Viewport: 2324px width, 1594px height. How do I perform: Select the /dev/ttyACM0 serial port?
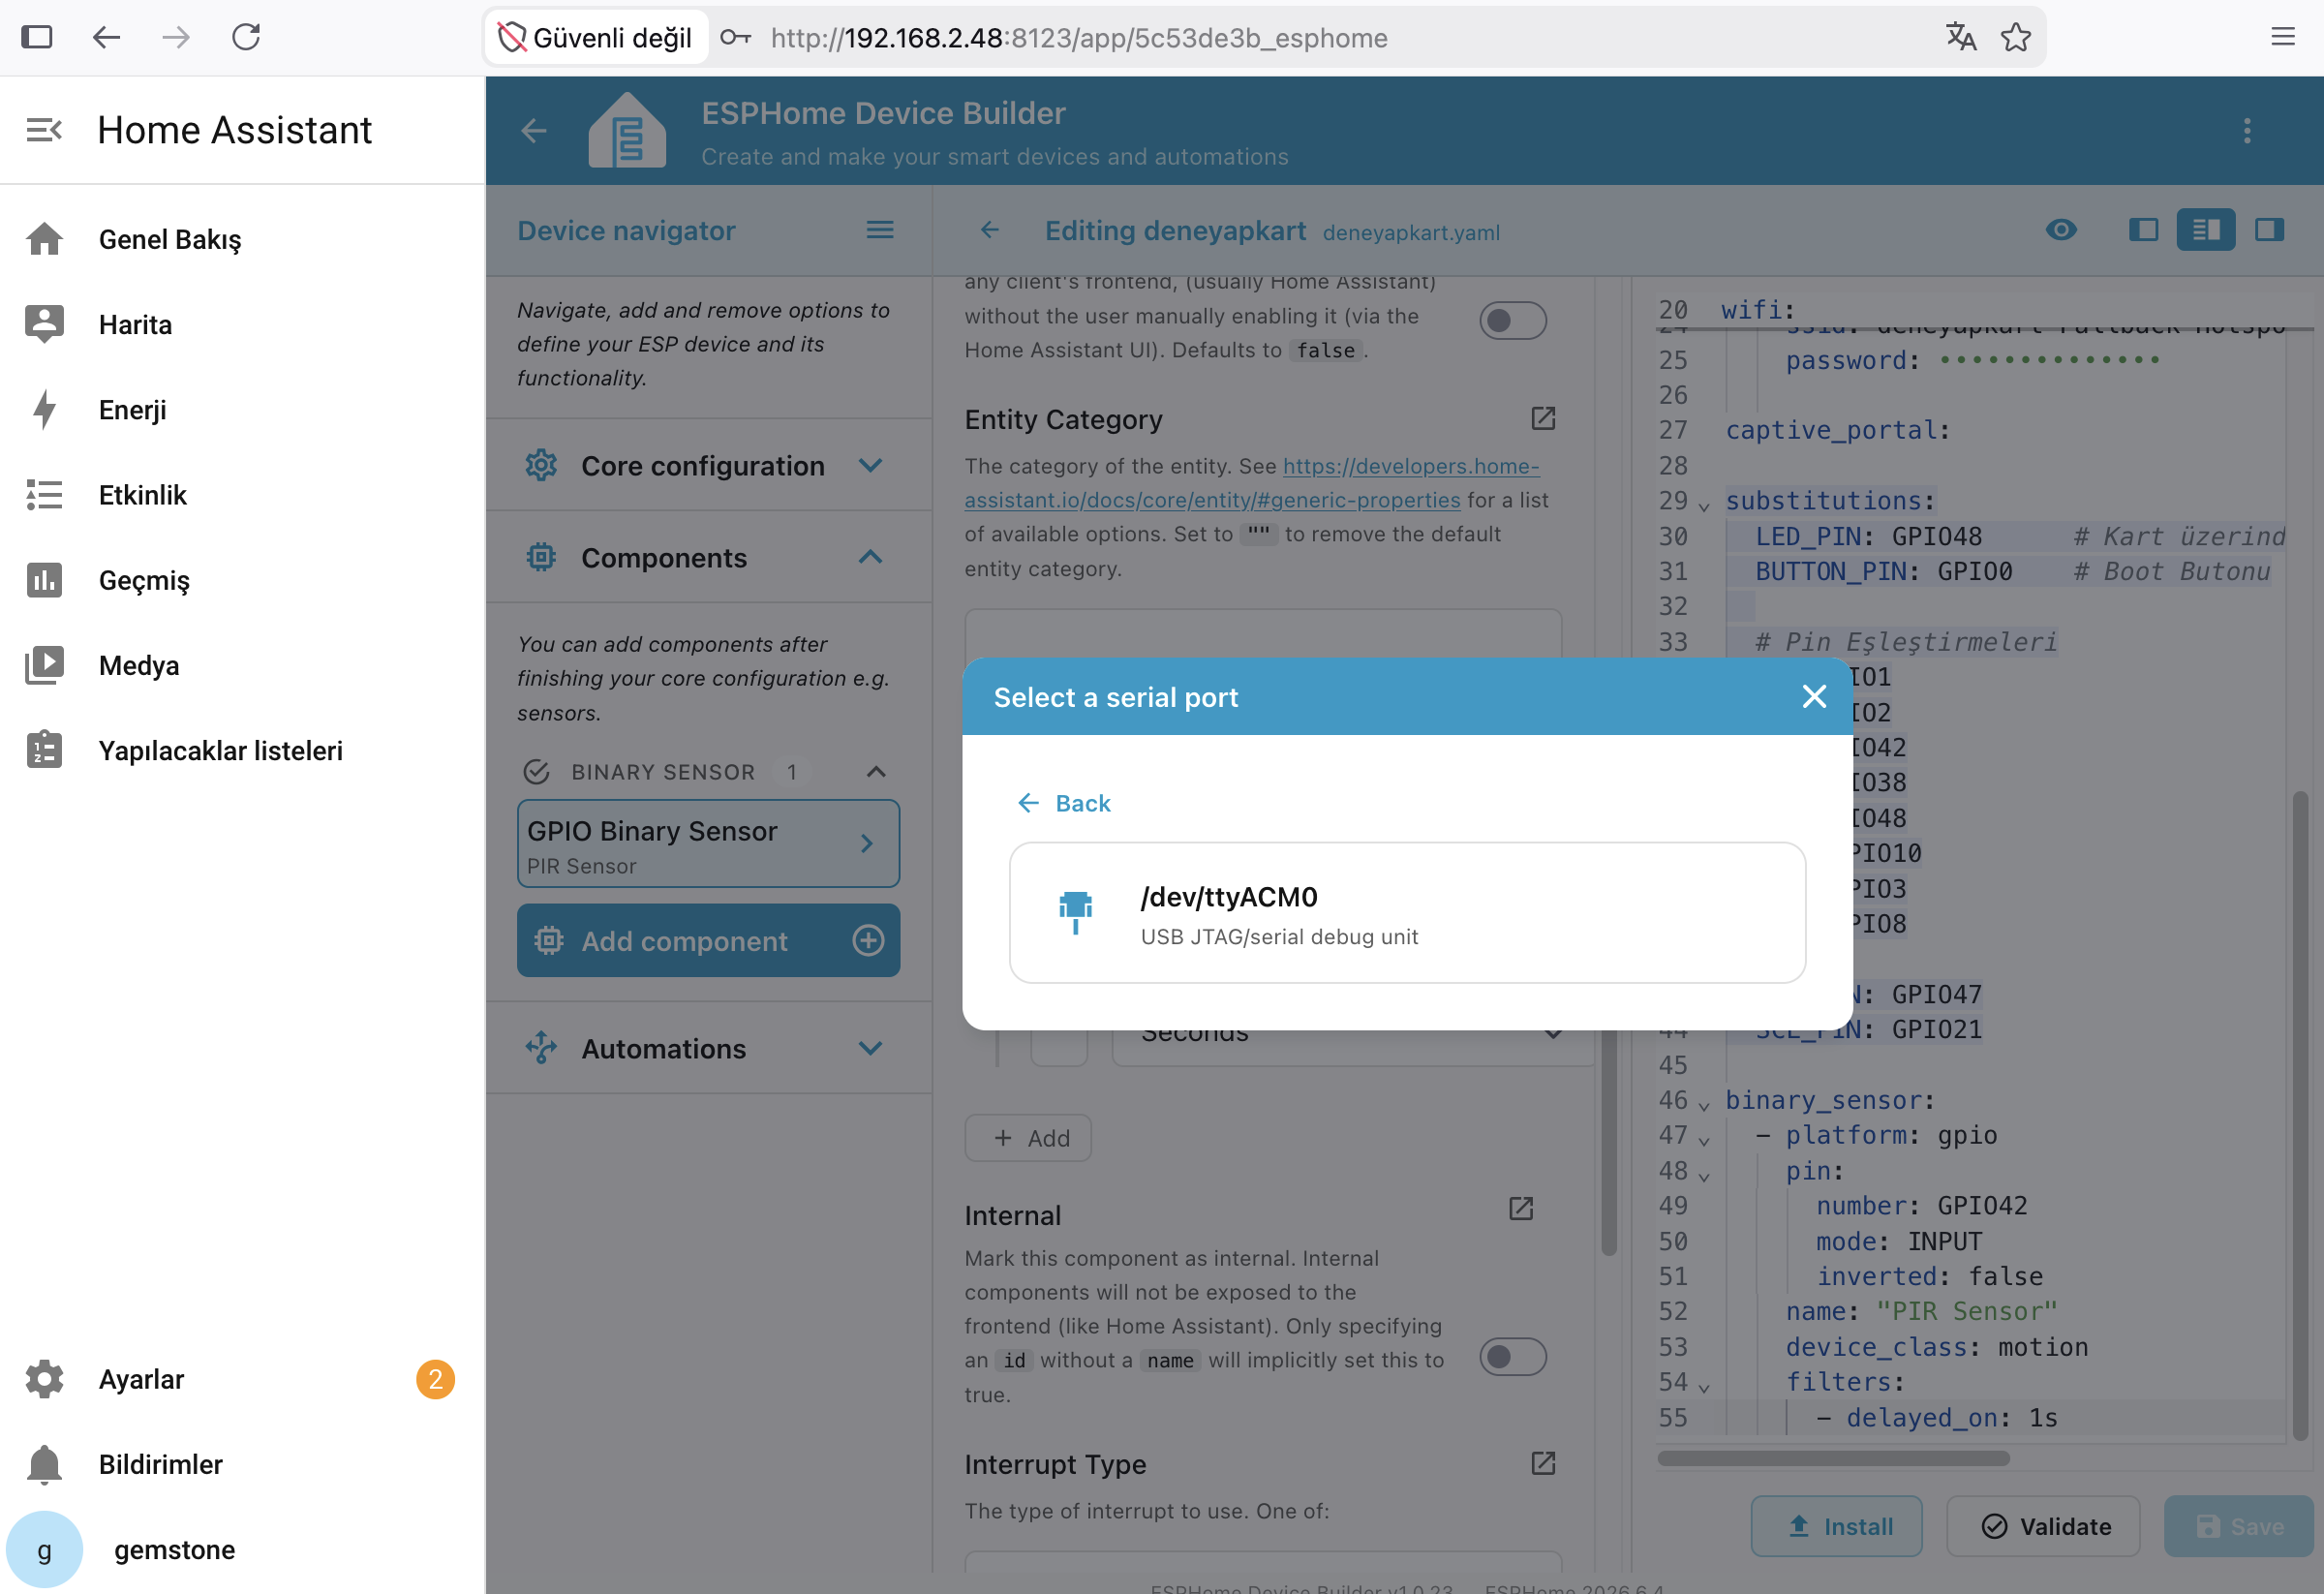(x=1407, y=912)
